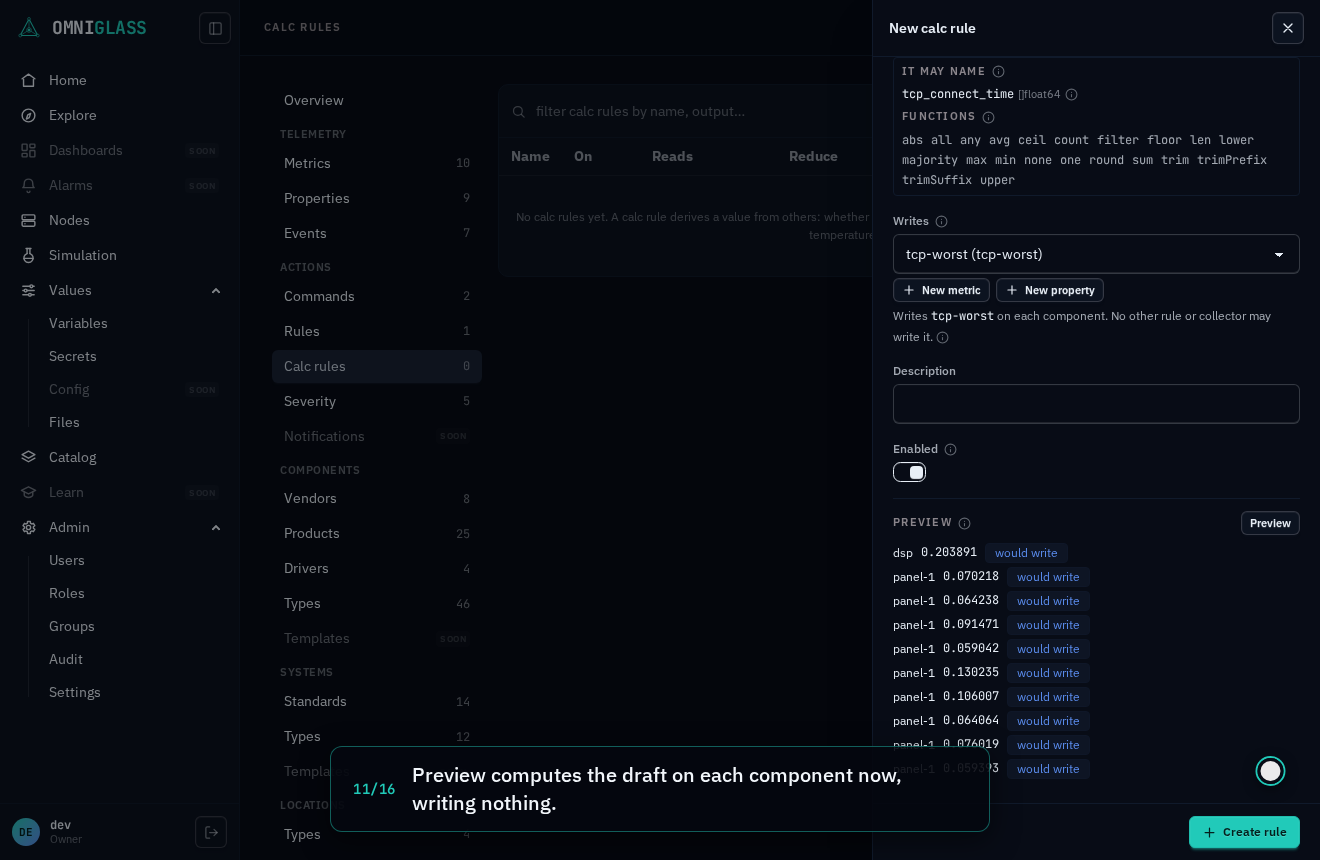Open the Writes dropdown tcp-worst

pyautogui.click(x=1096, y=254)
